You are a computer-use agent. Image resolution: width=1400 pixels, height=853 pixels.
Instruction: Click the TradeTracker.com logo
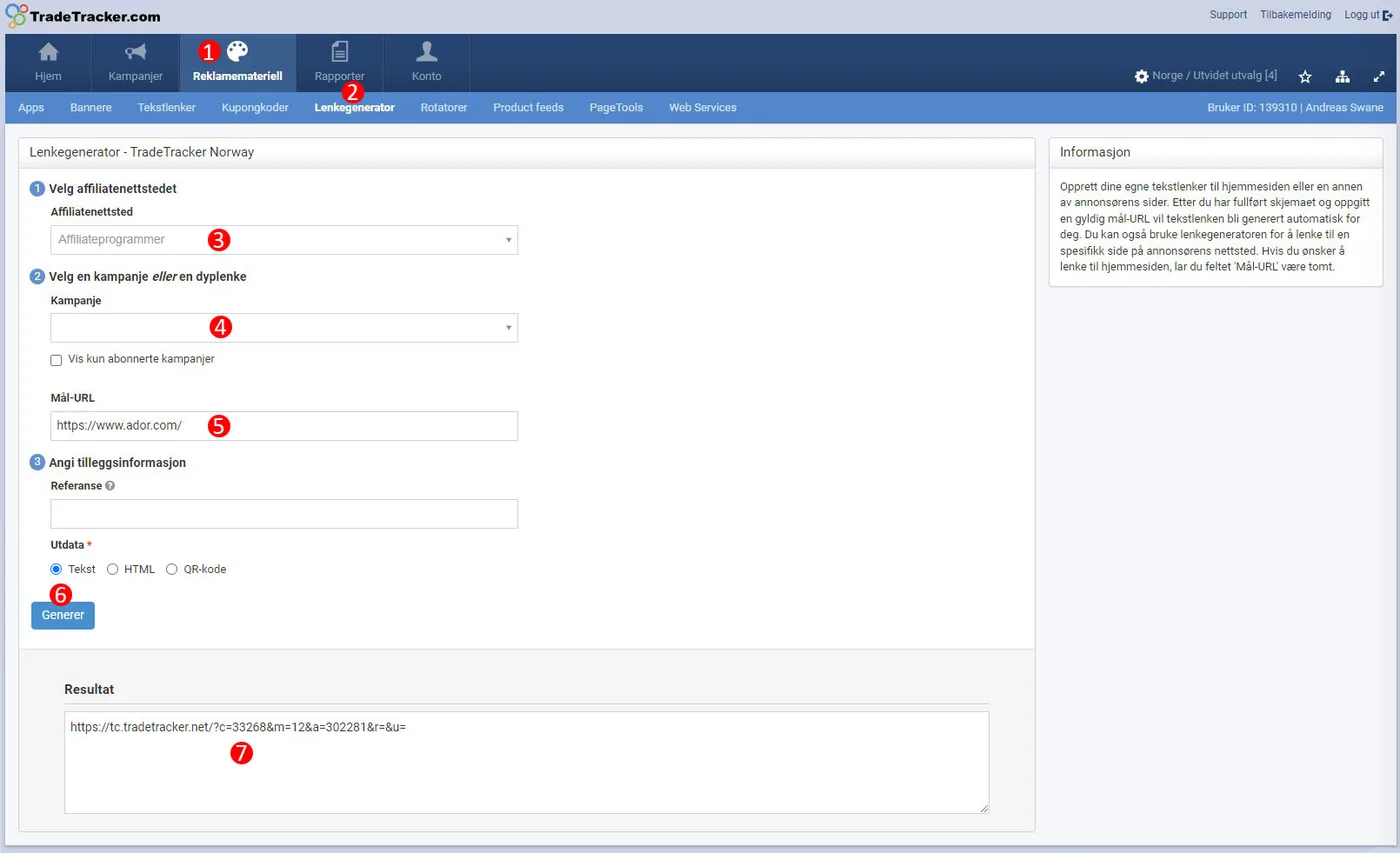tap(81, 16)
